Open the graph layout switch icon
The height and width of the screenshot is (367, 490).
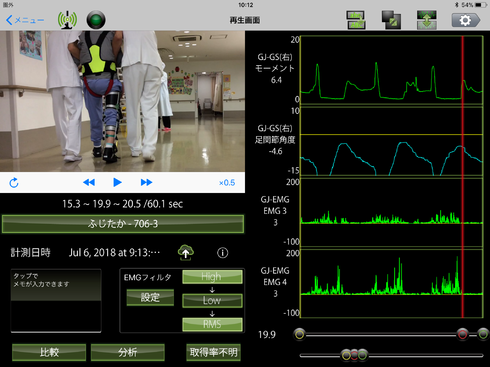click(356, 20)
